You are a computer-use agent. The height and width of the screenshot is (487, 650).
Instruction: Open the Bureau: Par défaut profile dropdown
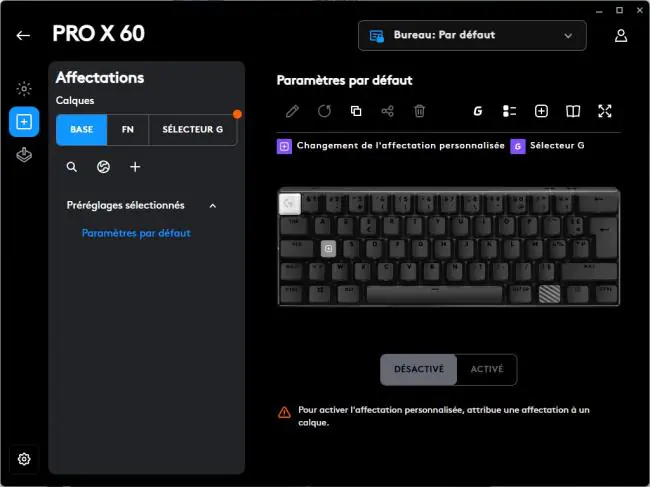point(472,36)
